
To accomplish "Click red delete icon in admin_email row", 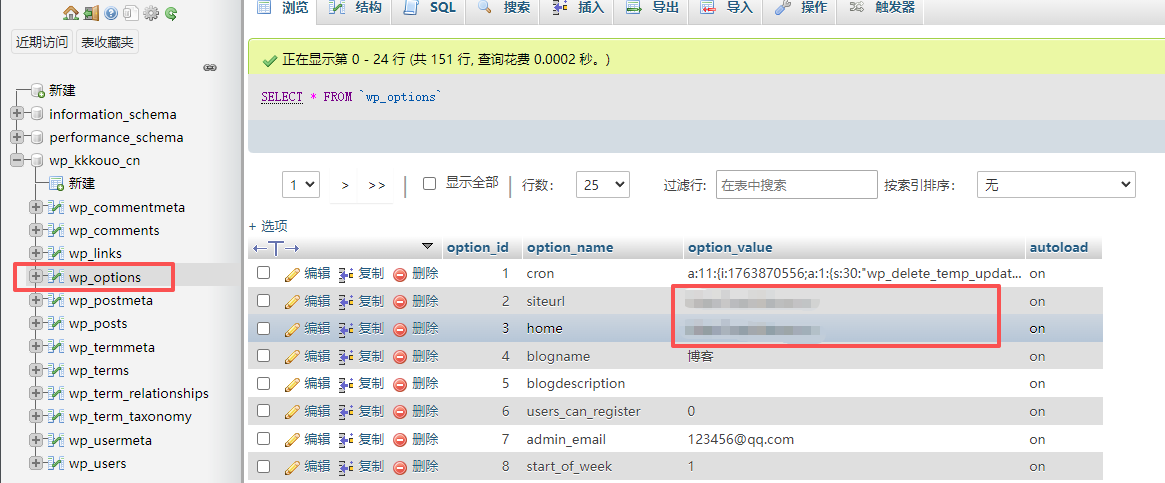I will click(400, 438).
